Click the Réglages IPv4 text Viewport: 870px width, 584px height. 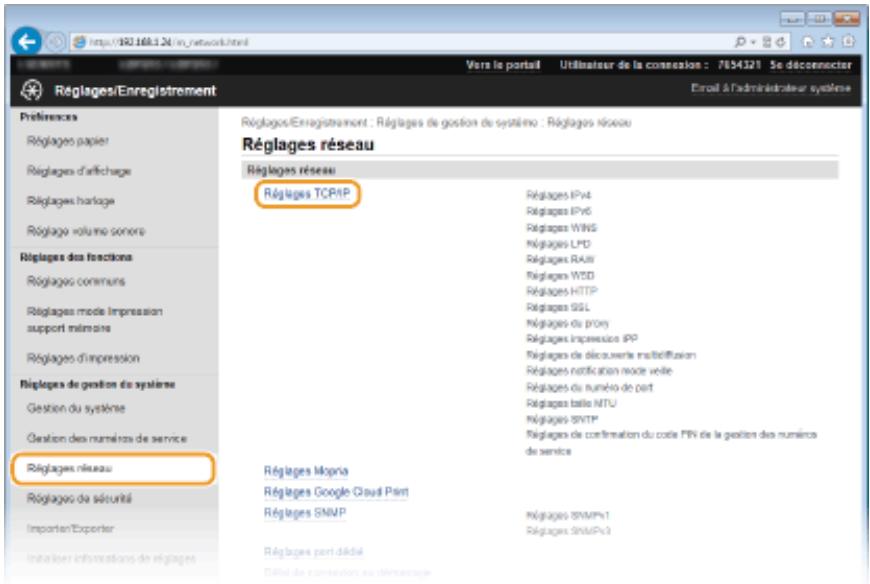558,195
